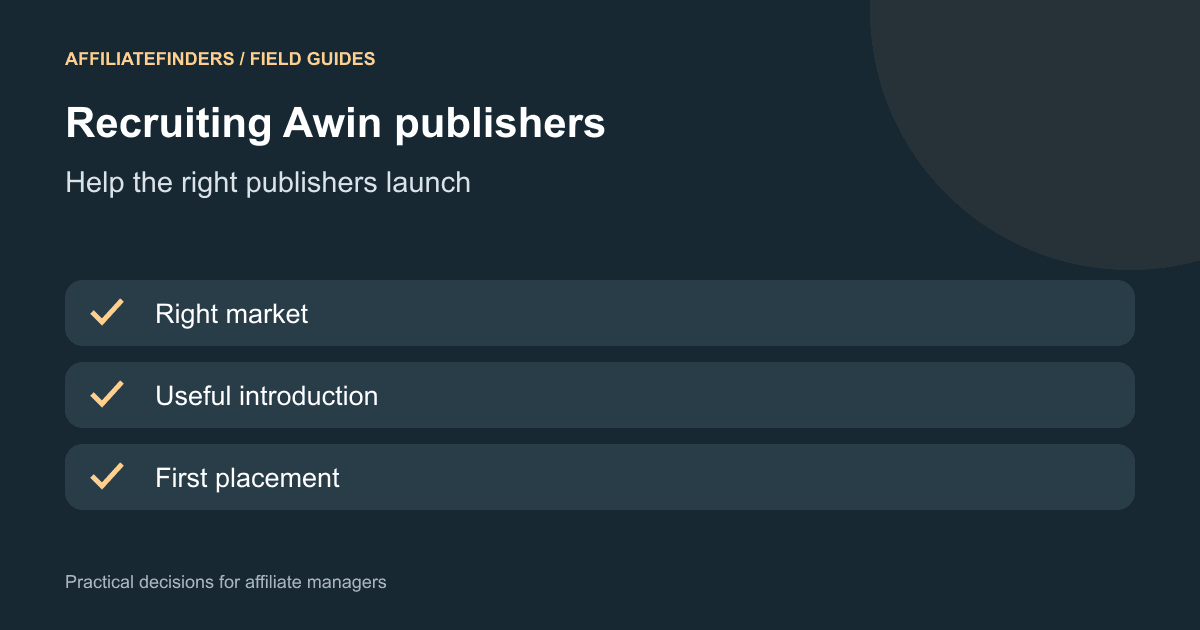
Task: Click the 'First placement' label
Action: (x=248, y=478)
